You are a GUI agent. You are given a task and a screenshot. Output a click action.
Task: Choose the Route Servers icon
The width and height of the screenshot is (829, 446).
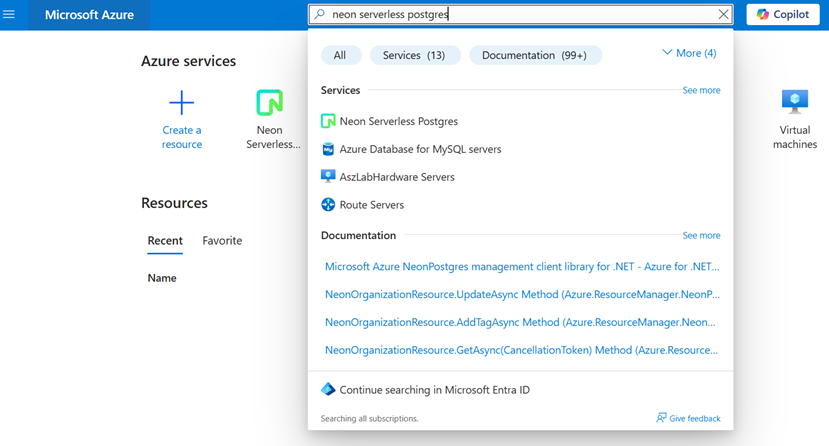[328, 205]
